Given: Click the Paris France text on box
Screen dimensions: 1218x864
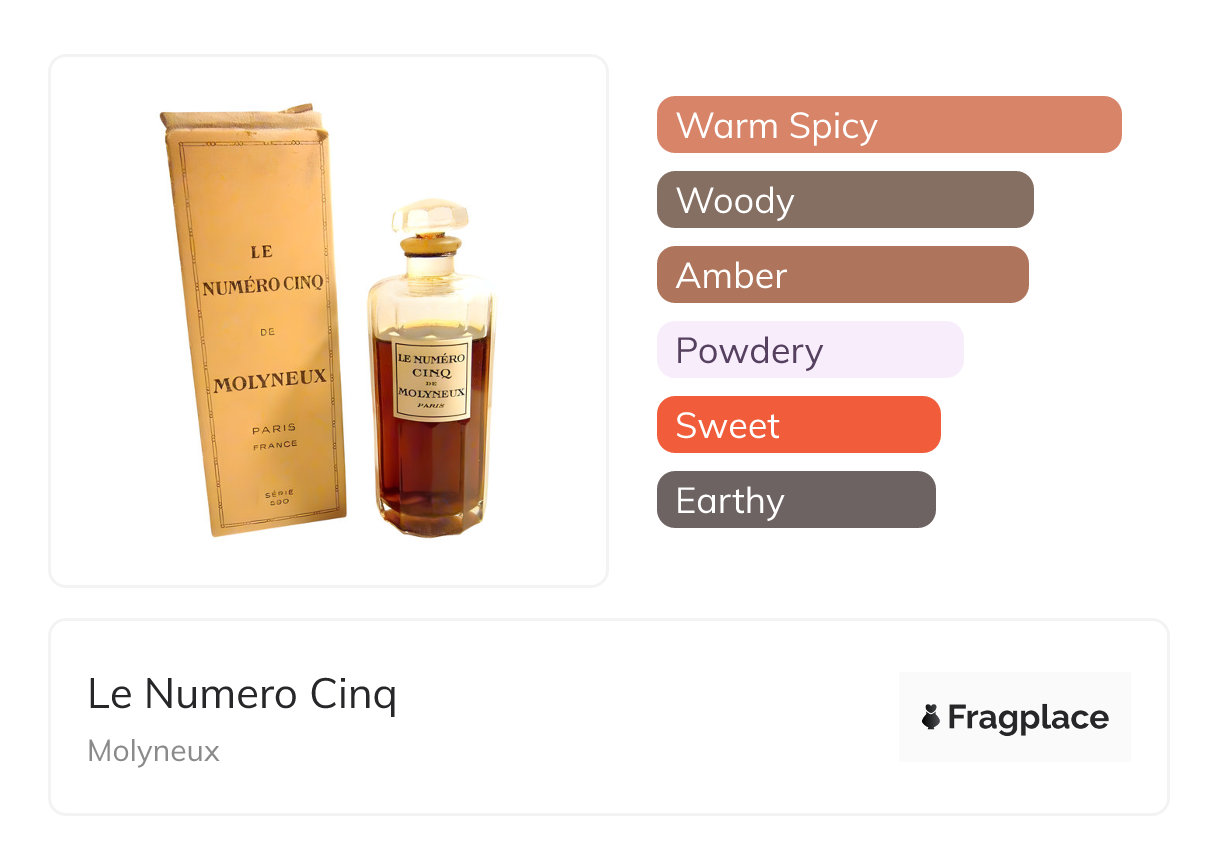Looking at the screenshot, I should (x=274, y=437).
